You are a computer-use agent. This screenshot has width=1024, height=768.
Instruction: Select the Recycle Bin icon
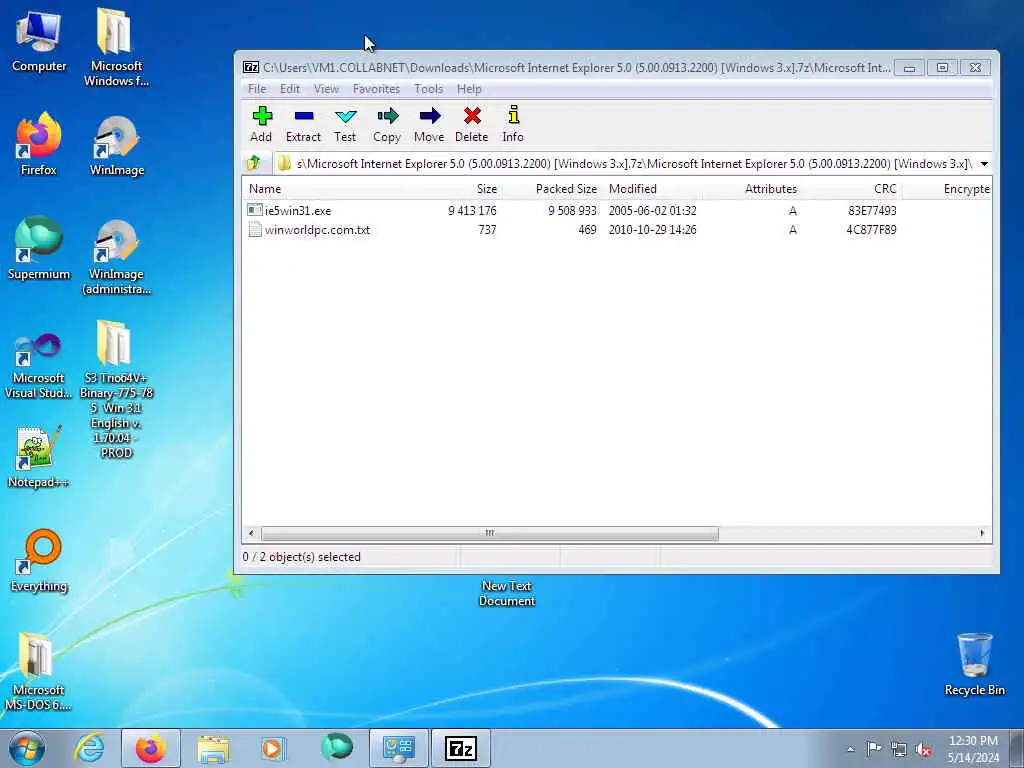click(974, 664)
